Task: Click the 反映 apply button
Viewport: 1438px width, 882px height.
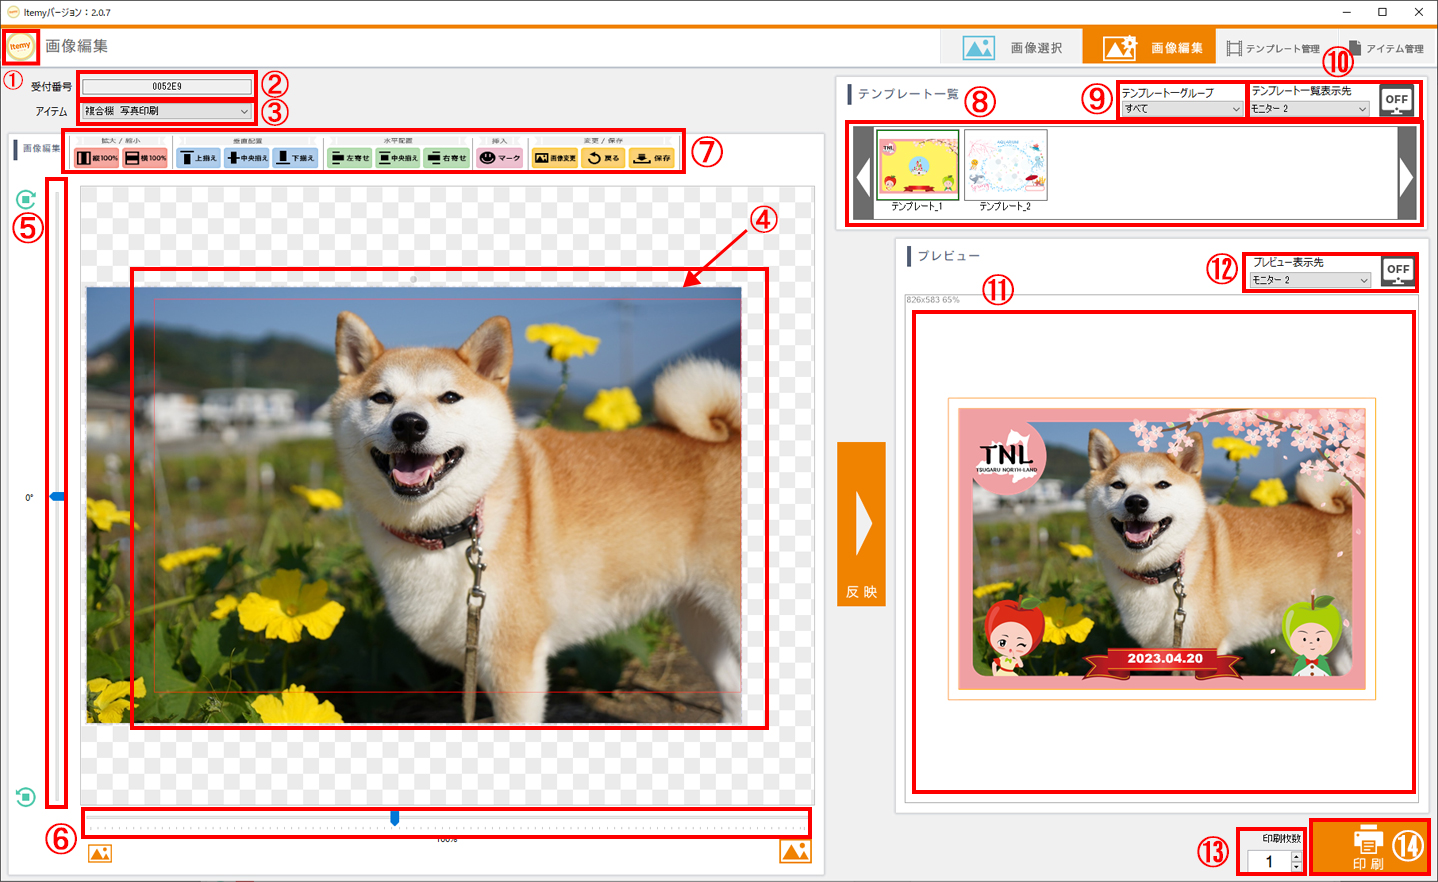Action: [861, 524]
